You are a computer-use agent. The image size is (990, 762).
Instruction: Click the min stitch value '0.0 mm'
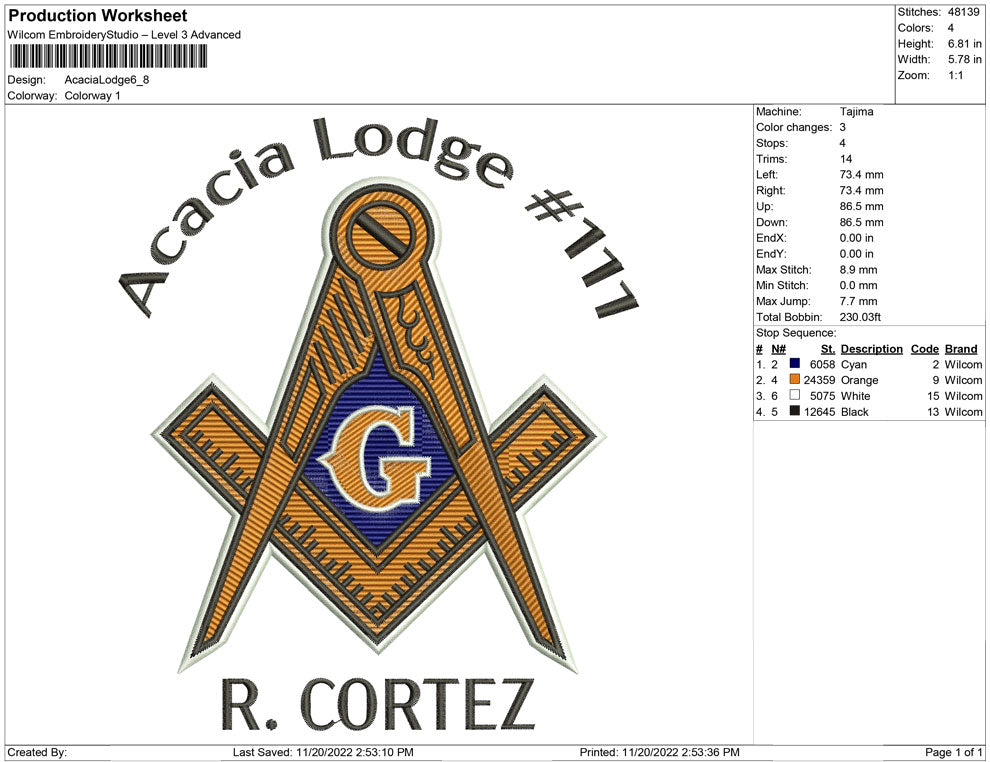(x=858, y=285)
